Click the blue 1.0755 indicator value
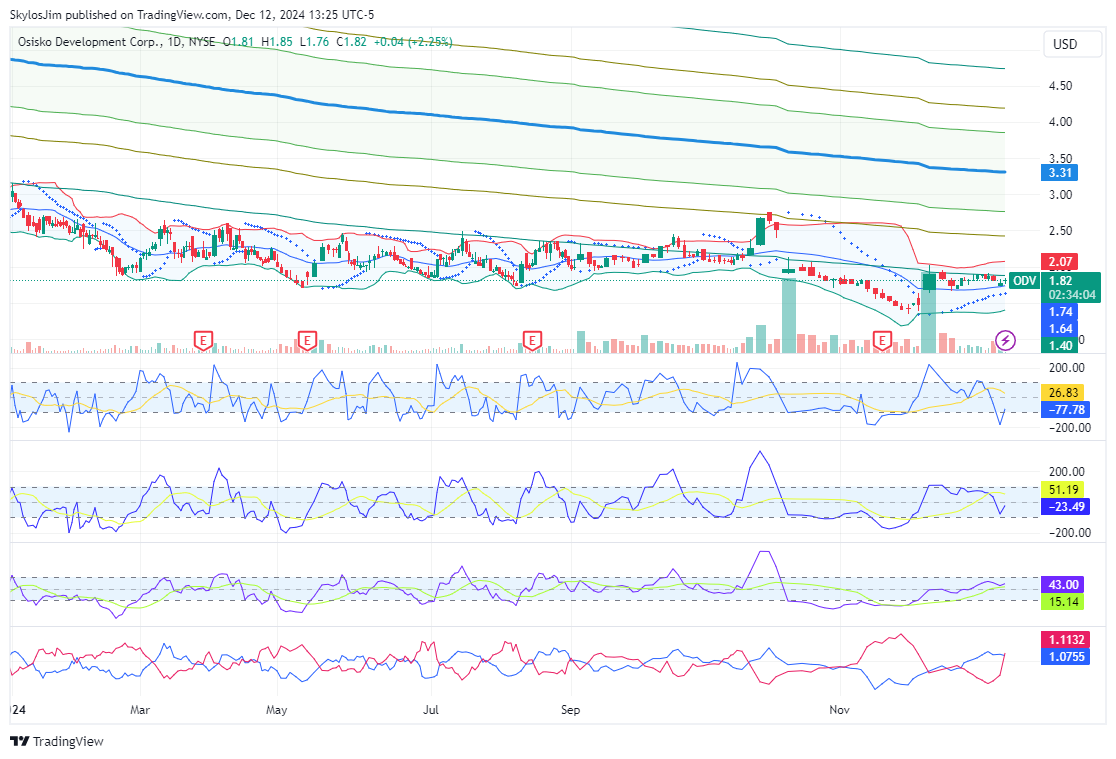The height and width of the screenshot is (759, 1116). tap(1065, 656)
